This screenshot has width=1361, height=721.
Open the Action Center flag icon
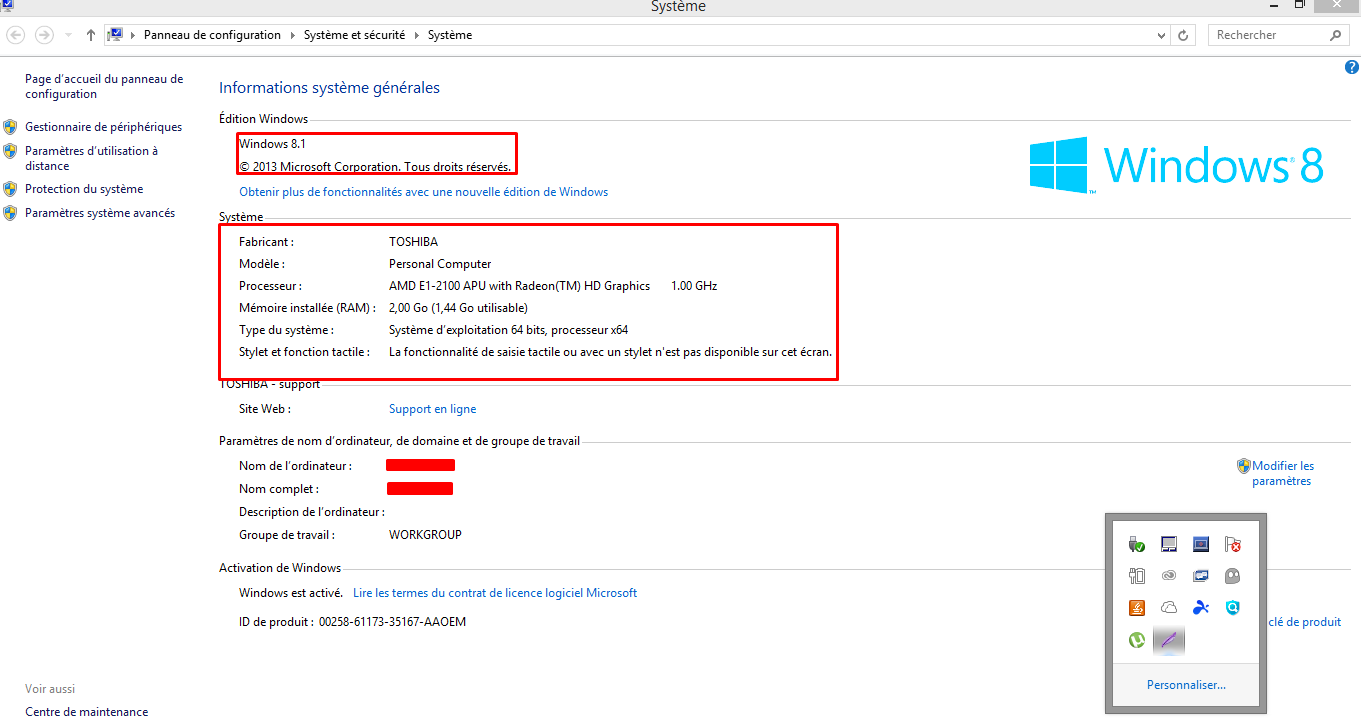1233,545
